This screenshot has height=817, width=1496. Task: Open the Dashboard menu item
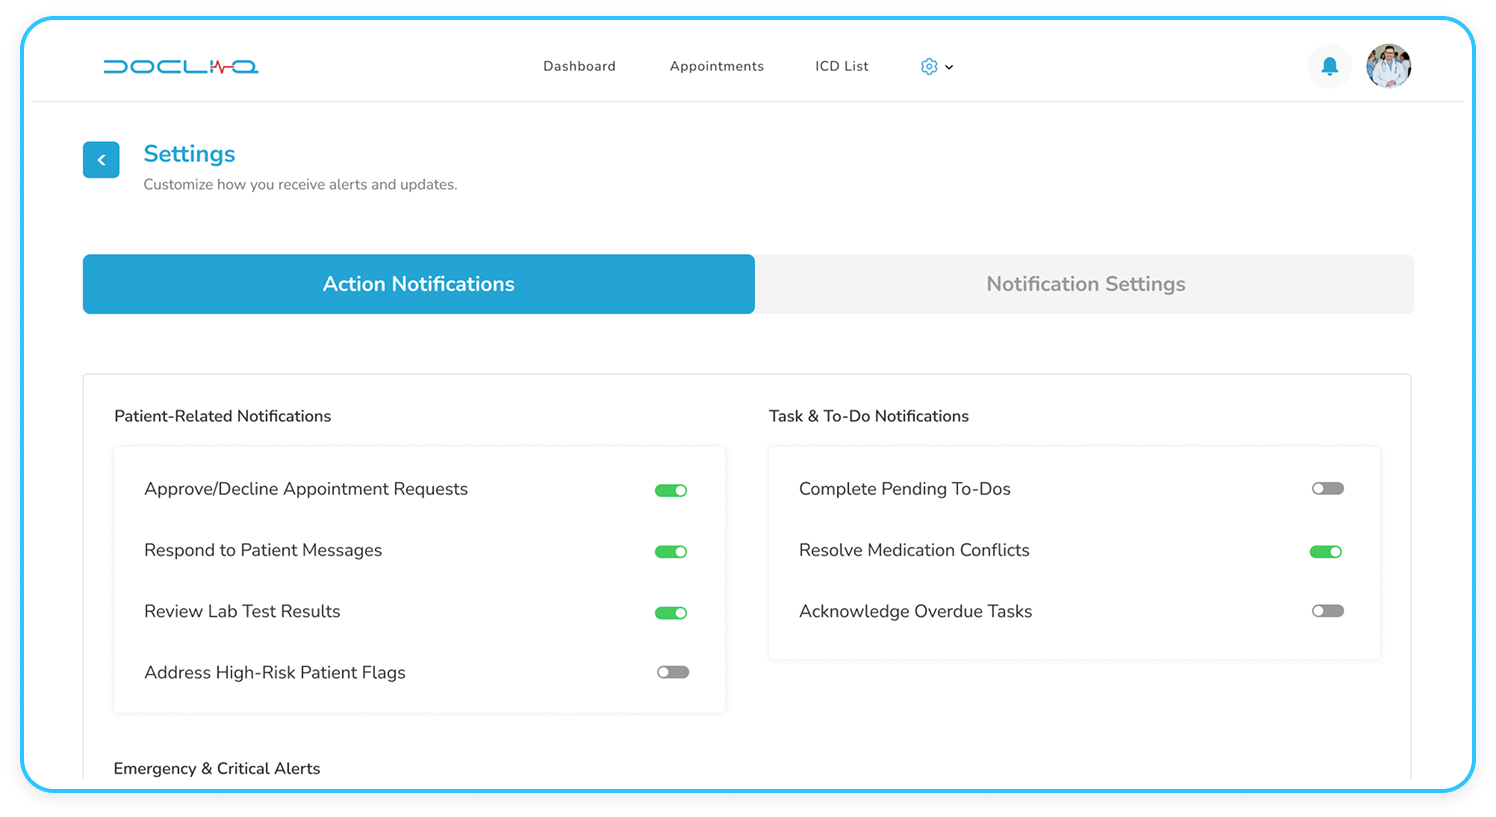pos(579,66)
